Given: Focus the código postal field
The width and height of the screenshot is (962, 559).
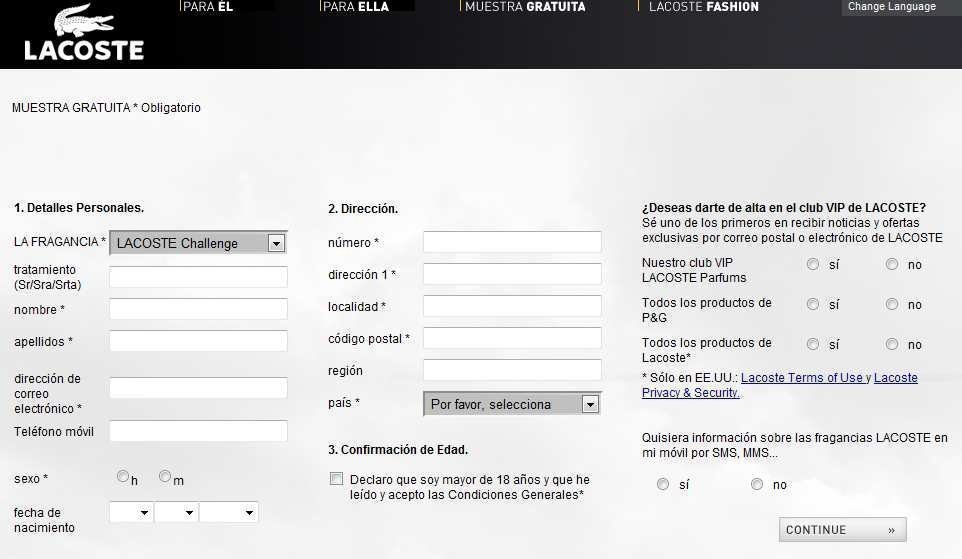Looking at the screenshot, I should tap(512, 337).
